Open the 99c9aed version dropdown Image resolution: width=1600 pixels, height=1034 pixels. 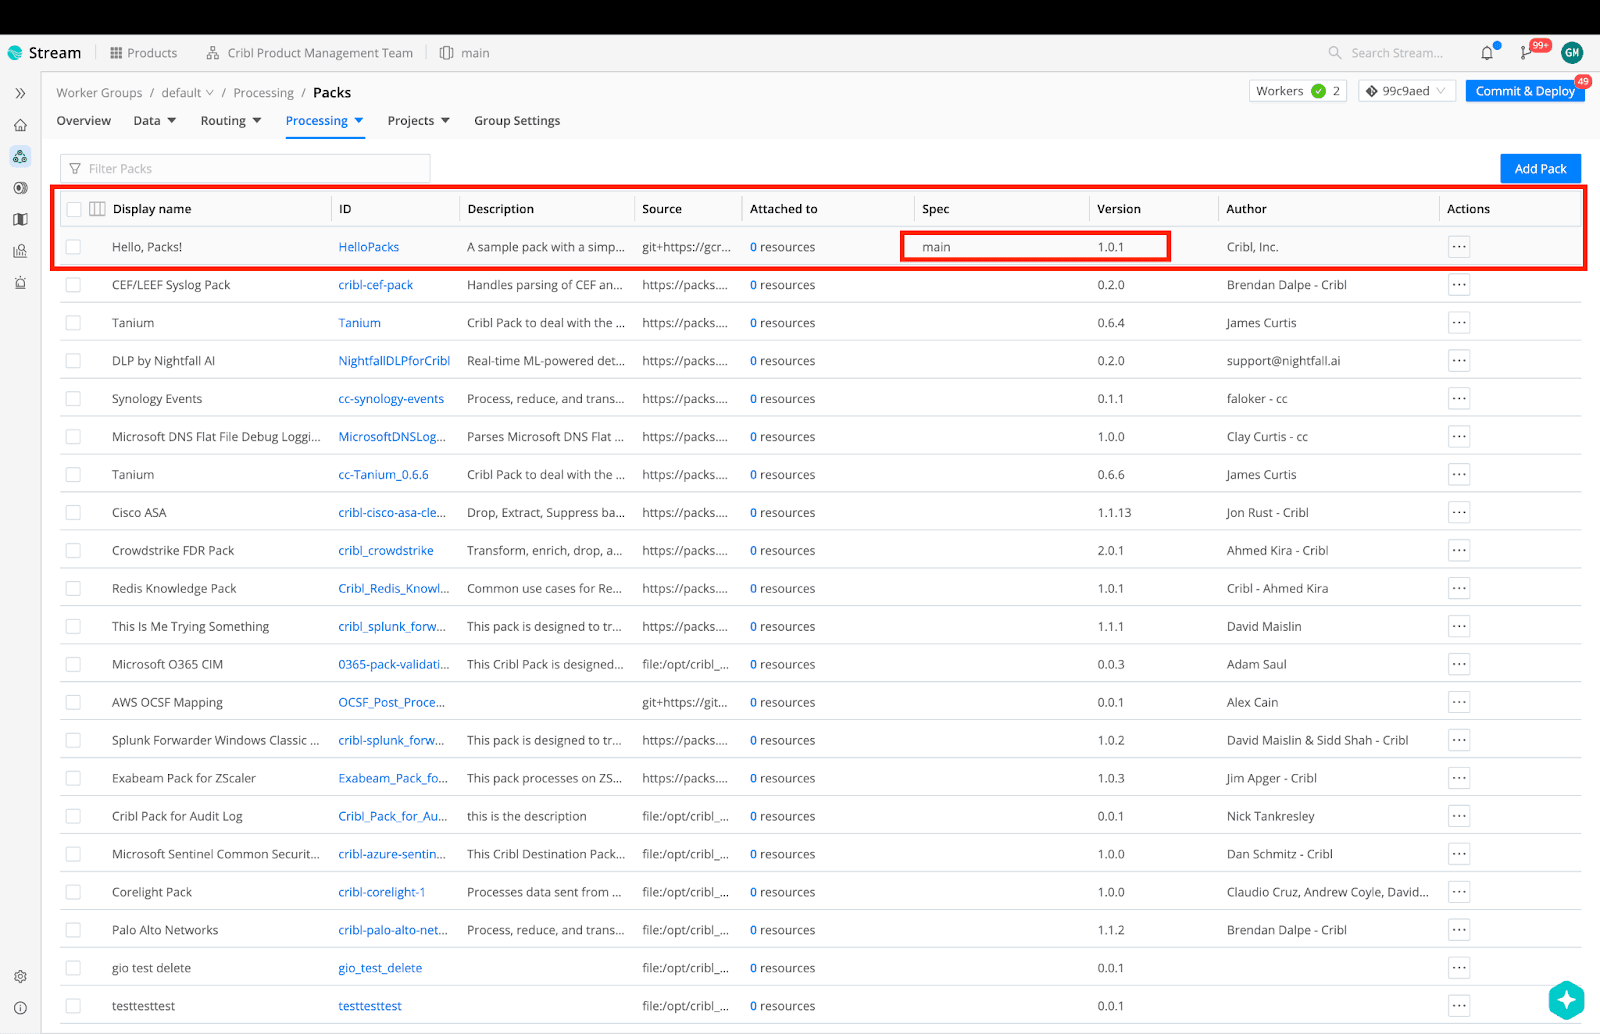coord(1406,91)
